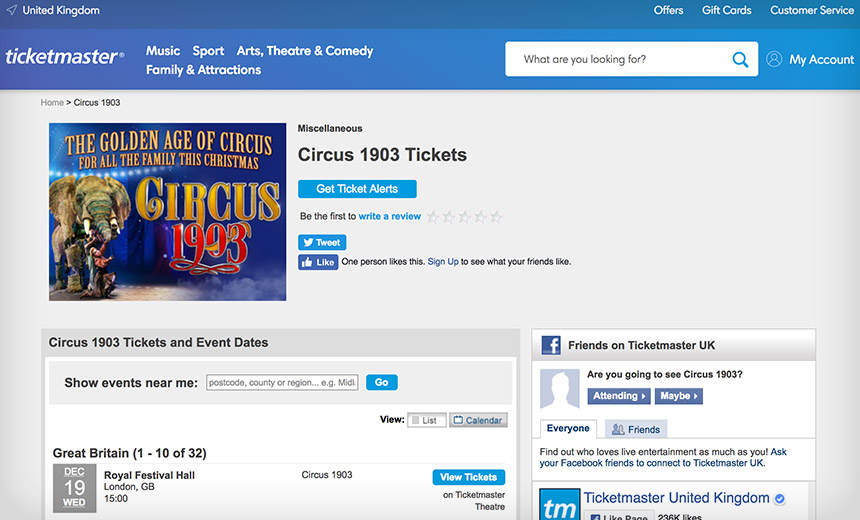Click the Facebook Like thumbs-up button
This screenshot has width=860, height=520.
click(318, 262)
